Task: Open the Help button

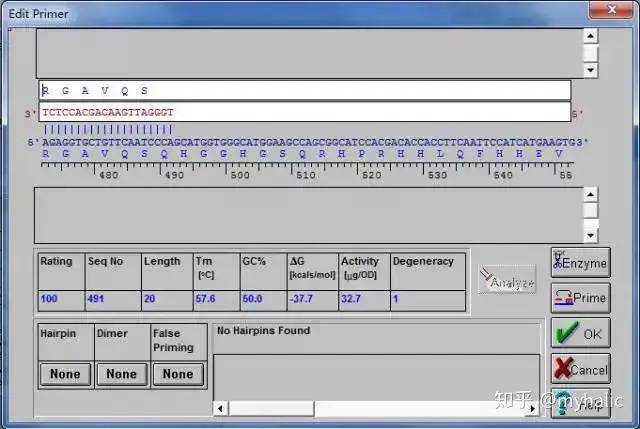Action: click(580, 403)
